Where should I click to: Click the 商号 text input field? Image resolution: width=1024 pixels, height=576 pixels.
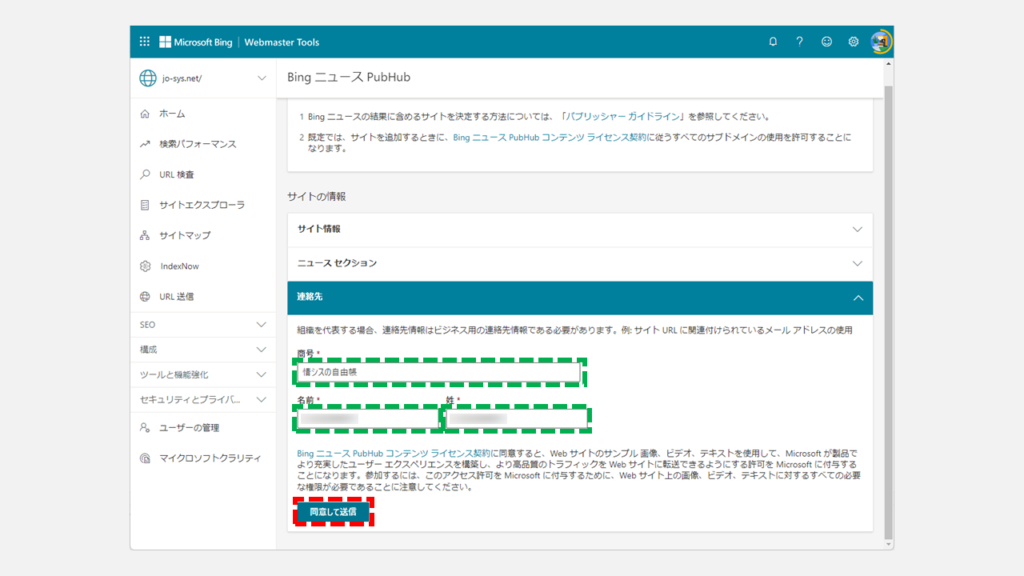440,372
